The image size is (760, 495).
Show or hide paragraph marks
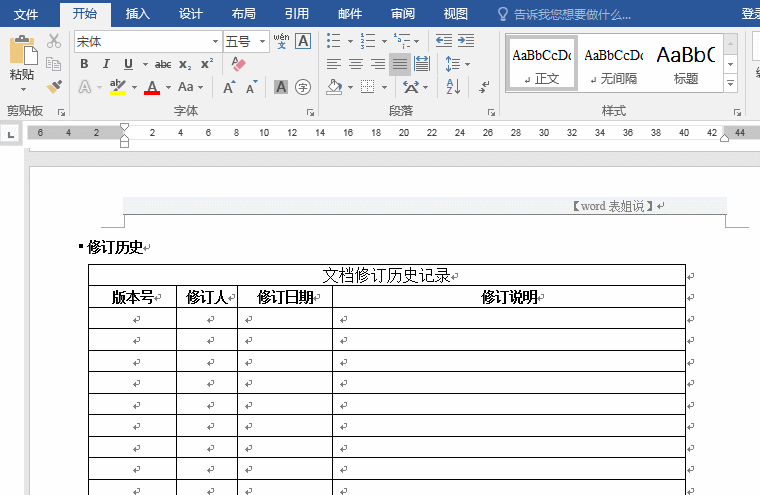(485, 87)
